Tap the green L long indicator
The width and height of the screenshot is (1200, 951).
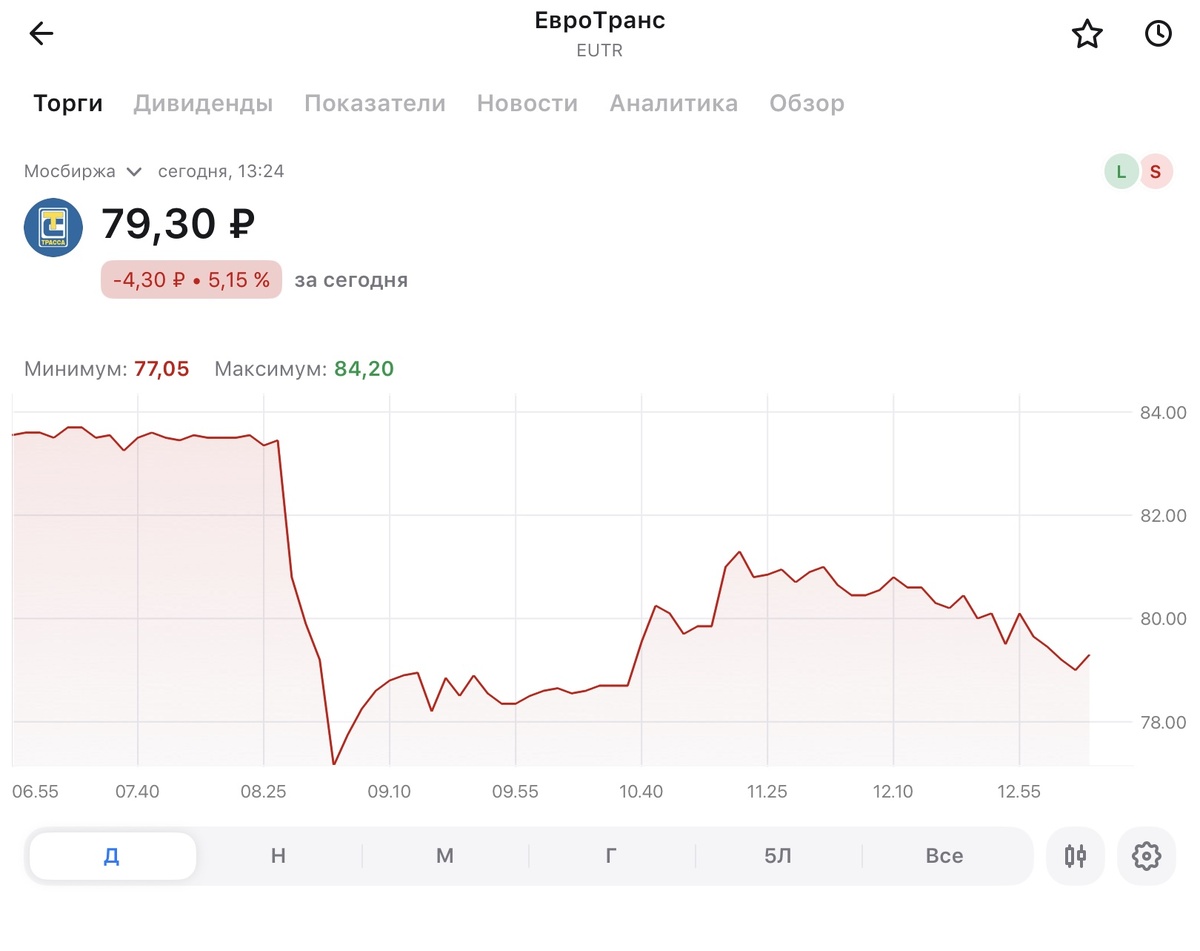[1121, 171]
